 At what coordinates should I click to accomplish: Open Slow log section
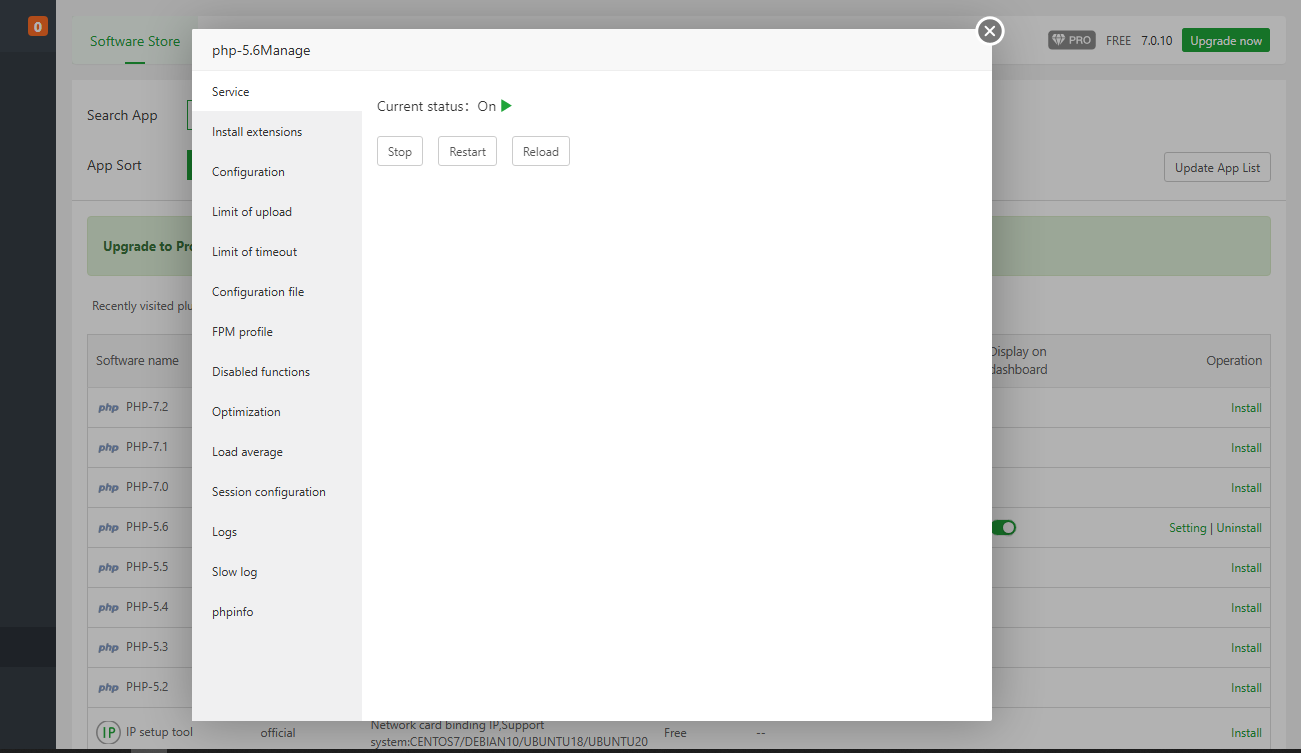coord(277,571)
